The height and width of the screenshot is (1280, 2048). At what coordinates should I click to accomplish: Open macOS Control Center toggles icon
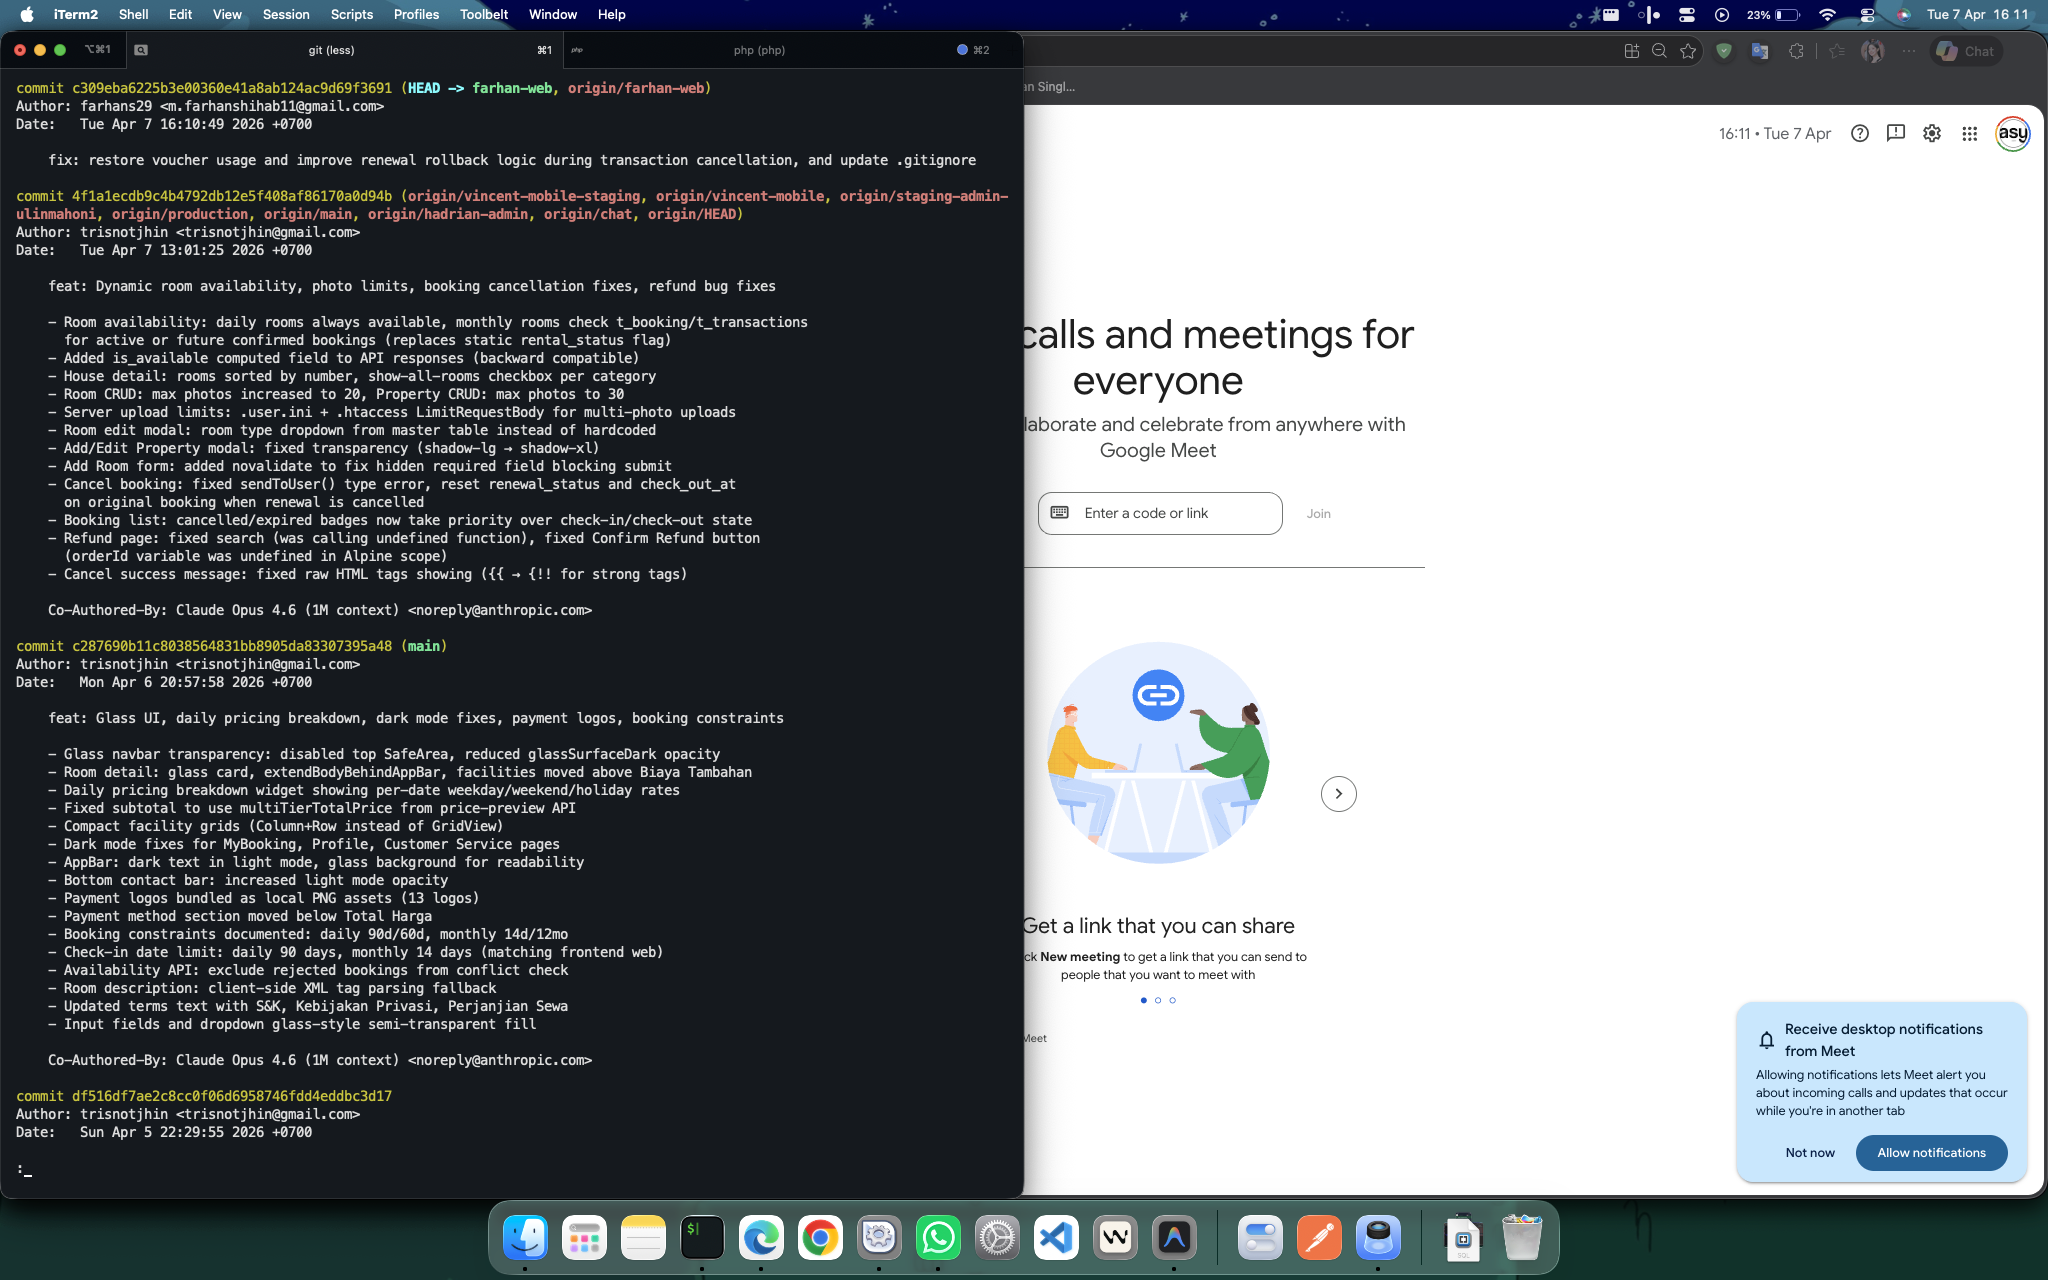pyautogui.click(x=1867, y=15)
